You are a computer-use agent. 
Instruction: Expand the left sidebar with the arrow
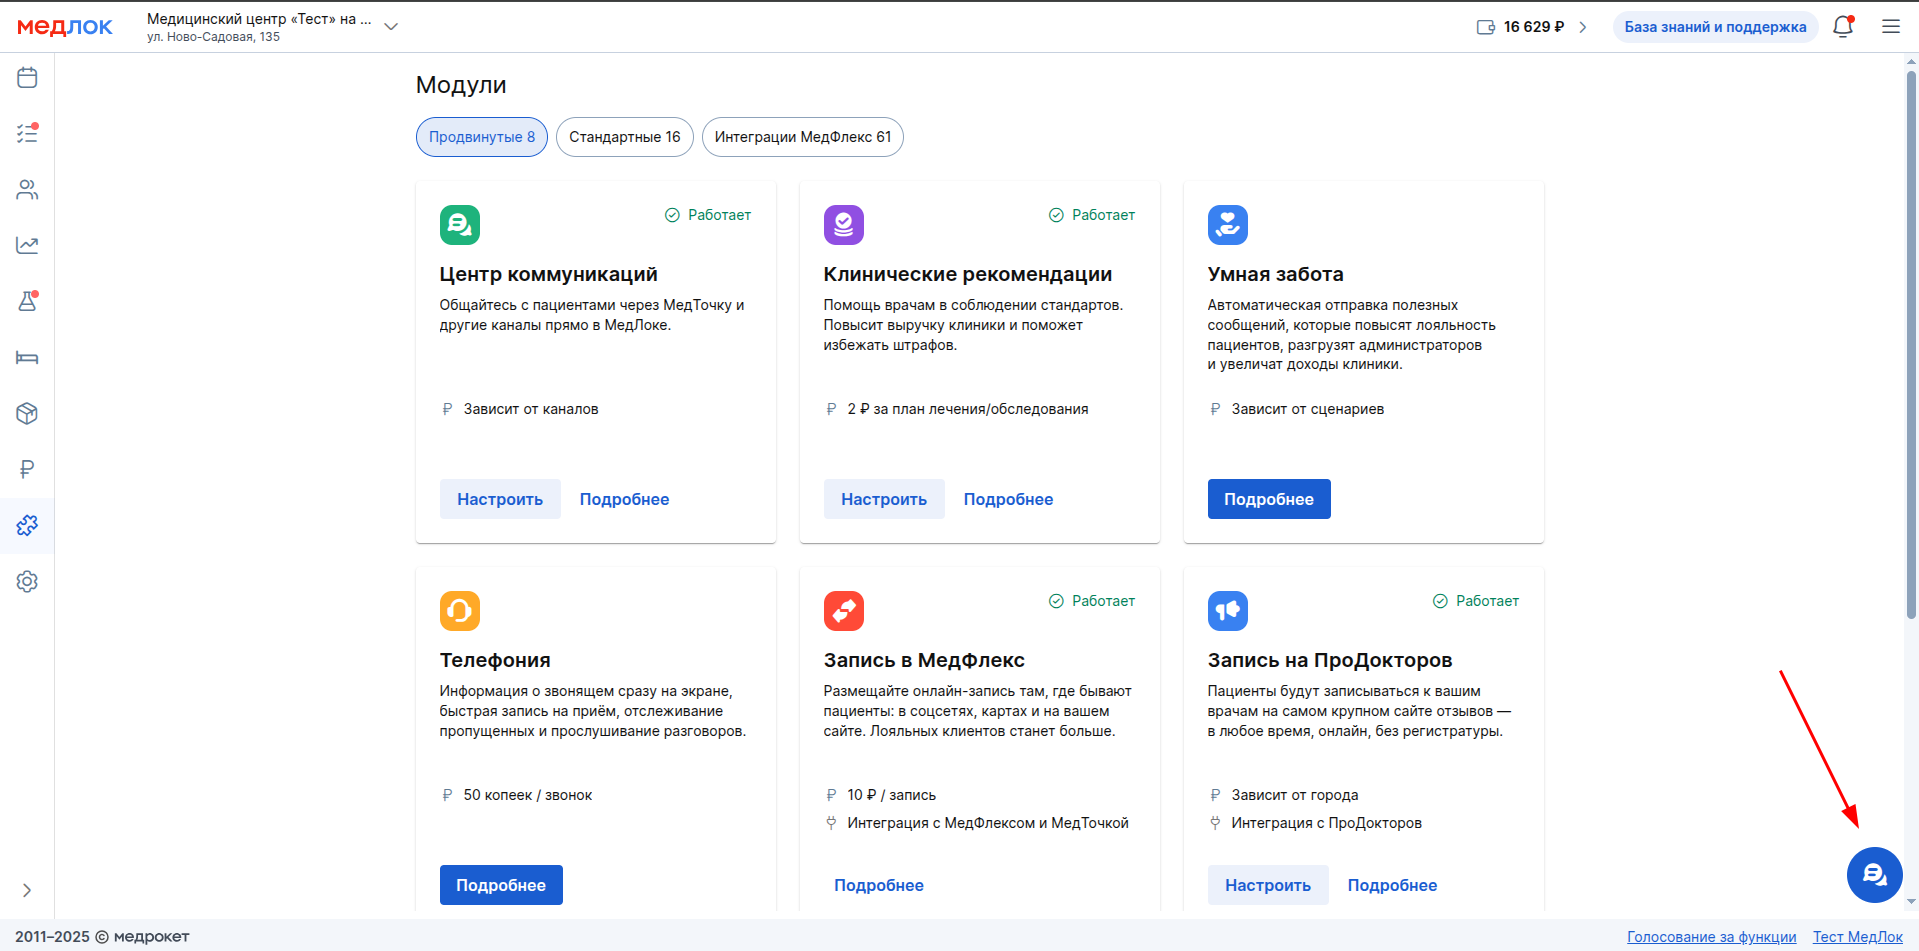(27, 890)
